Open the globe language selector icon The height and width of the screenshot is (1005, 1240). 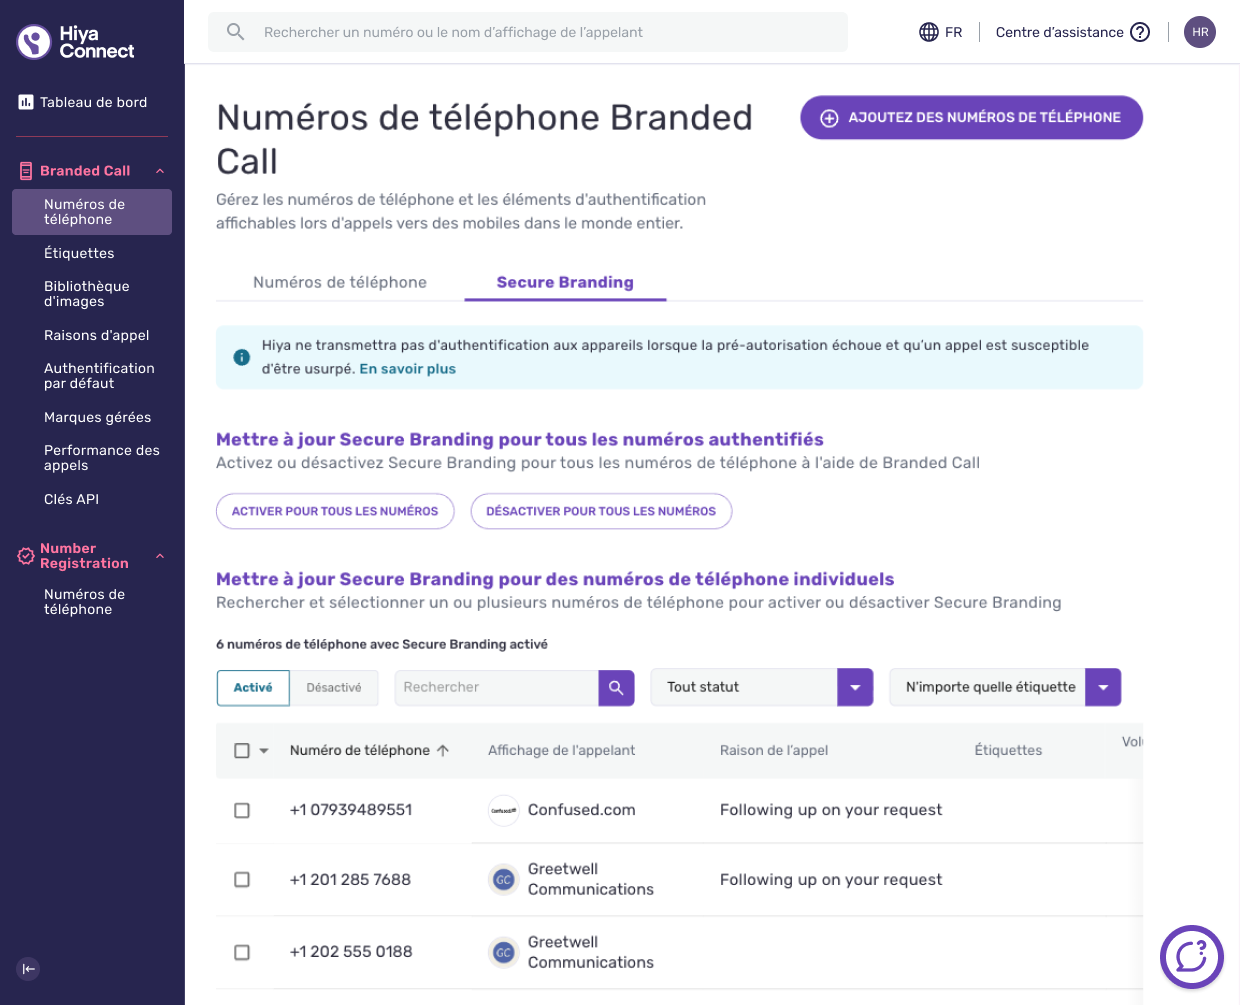pos(929,32)
